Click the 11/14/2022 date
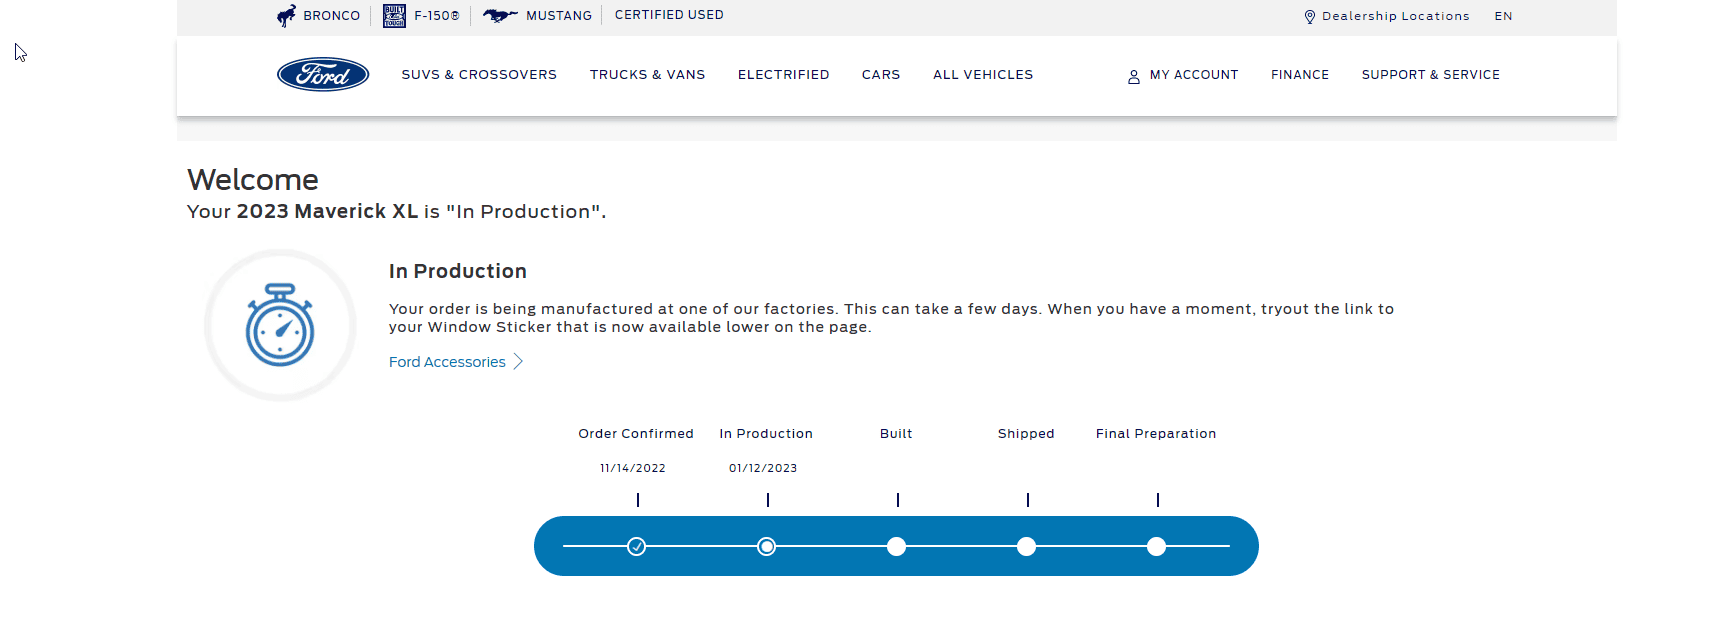 633,468
